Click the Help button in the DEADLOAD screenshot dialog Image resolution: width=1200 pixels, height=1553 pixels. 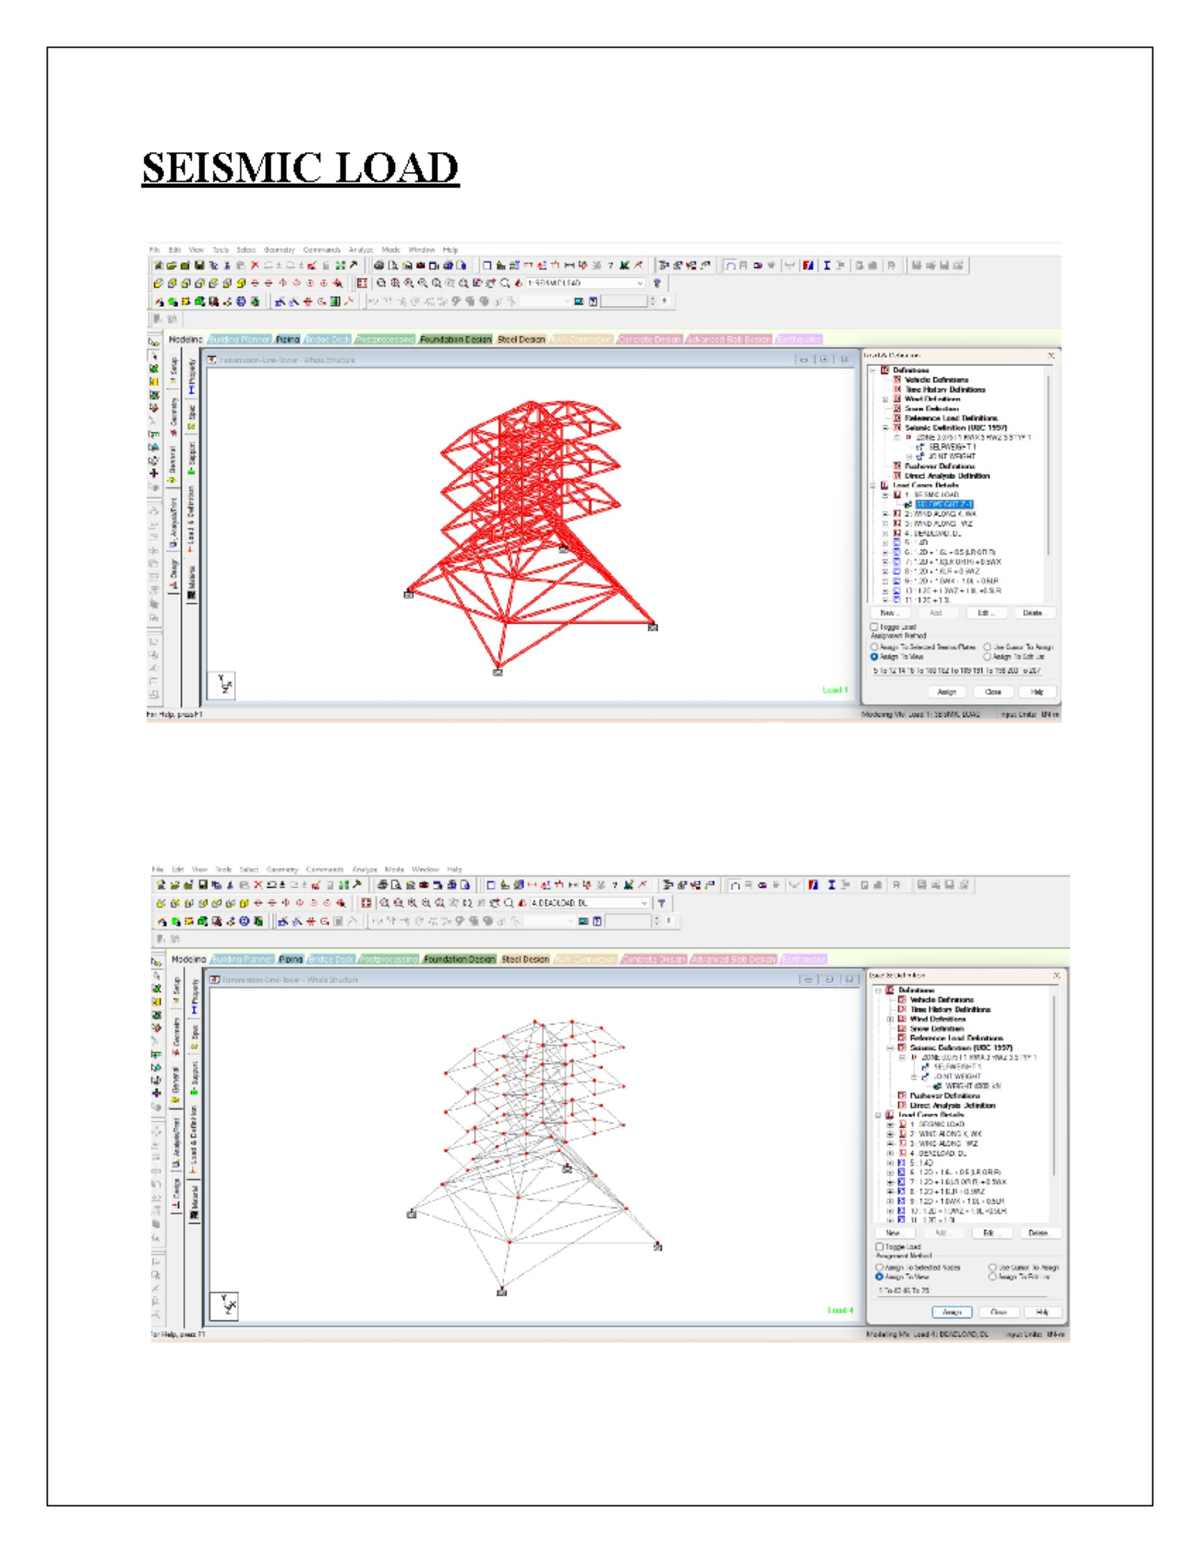pyautogui.click(x=1043, y=1312)
